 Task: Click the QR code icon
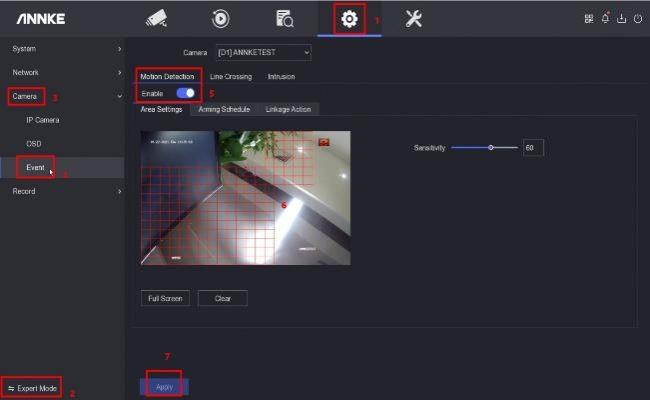pos(590,18)
